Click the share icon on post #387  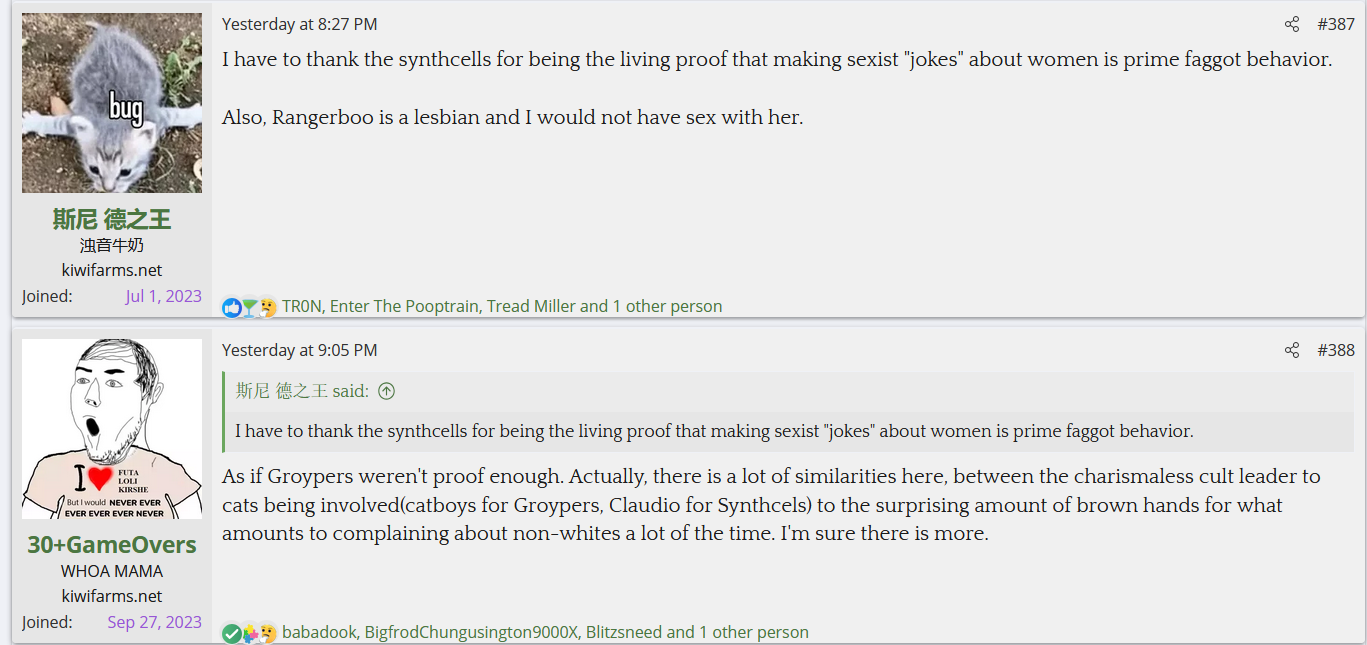1292,24
